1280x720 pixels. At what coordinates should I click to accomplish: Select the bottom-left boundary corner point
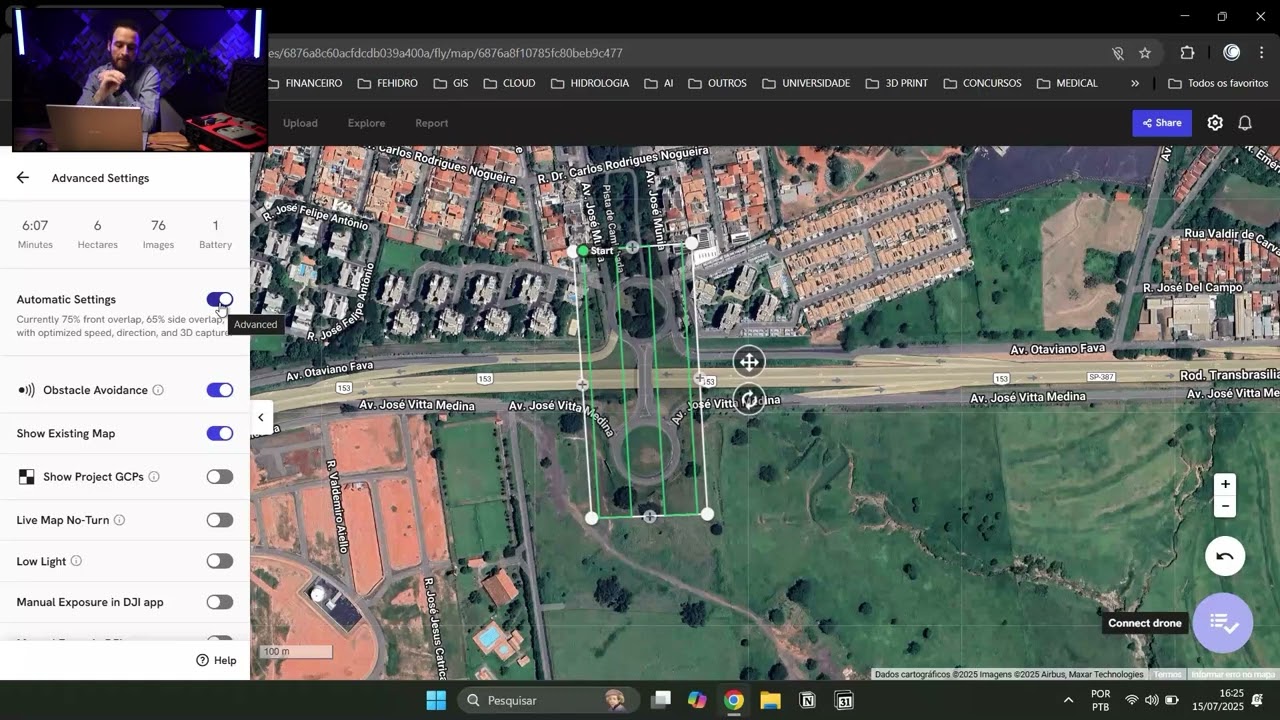pyautogui.click(x=592, y=518)
